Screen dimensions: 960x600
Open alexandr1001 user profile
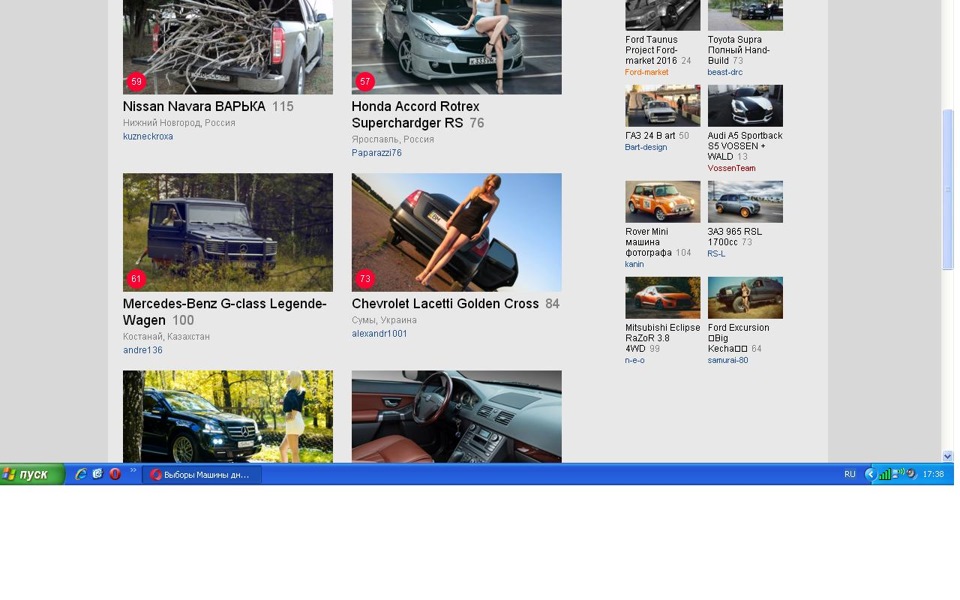pyautogui.click(x=380, y=334)
